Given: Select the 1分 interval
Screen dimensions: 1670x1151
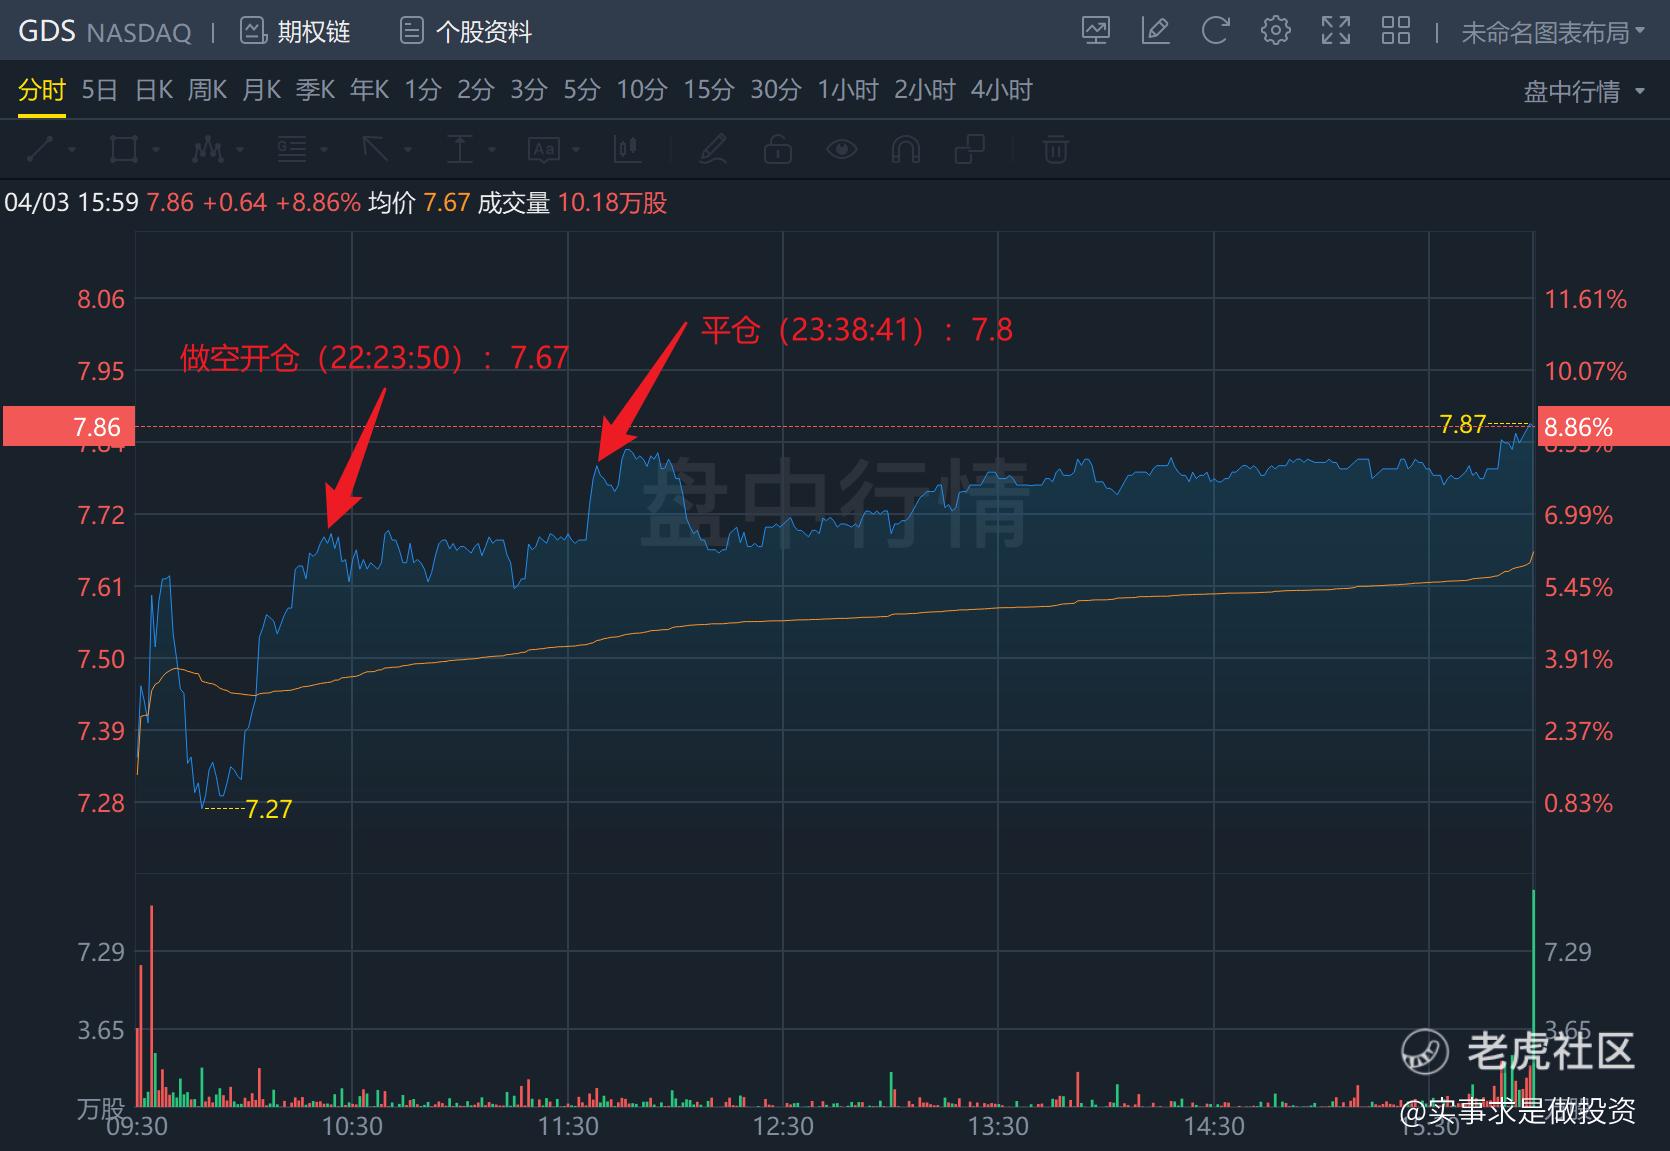Looking at the screenshot, I should click(423, 91).
